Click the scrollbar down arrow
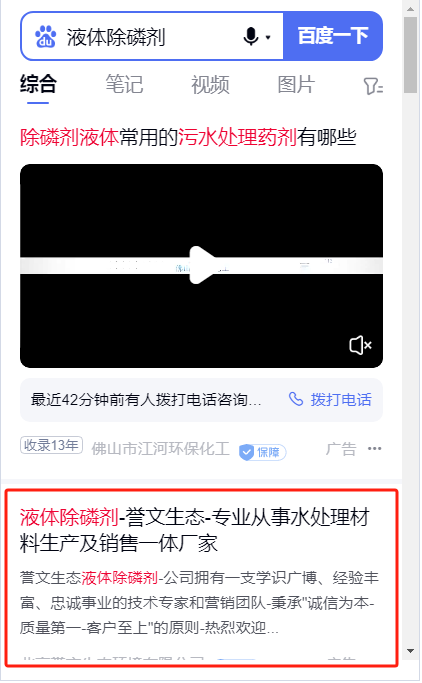 (410, 651)
